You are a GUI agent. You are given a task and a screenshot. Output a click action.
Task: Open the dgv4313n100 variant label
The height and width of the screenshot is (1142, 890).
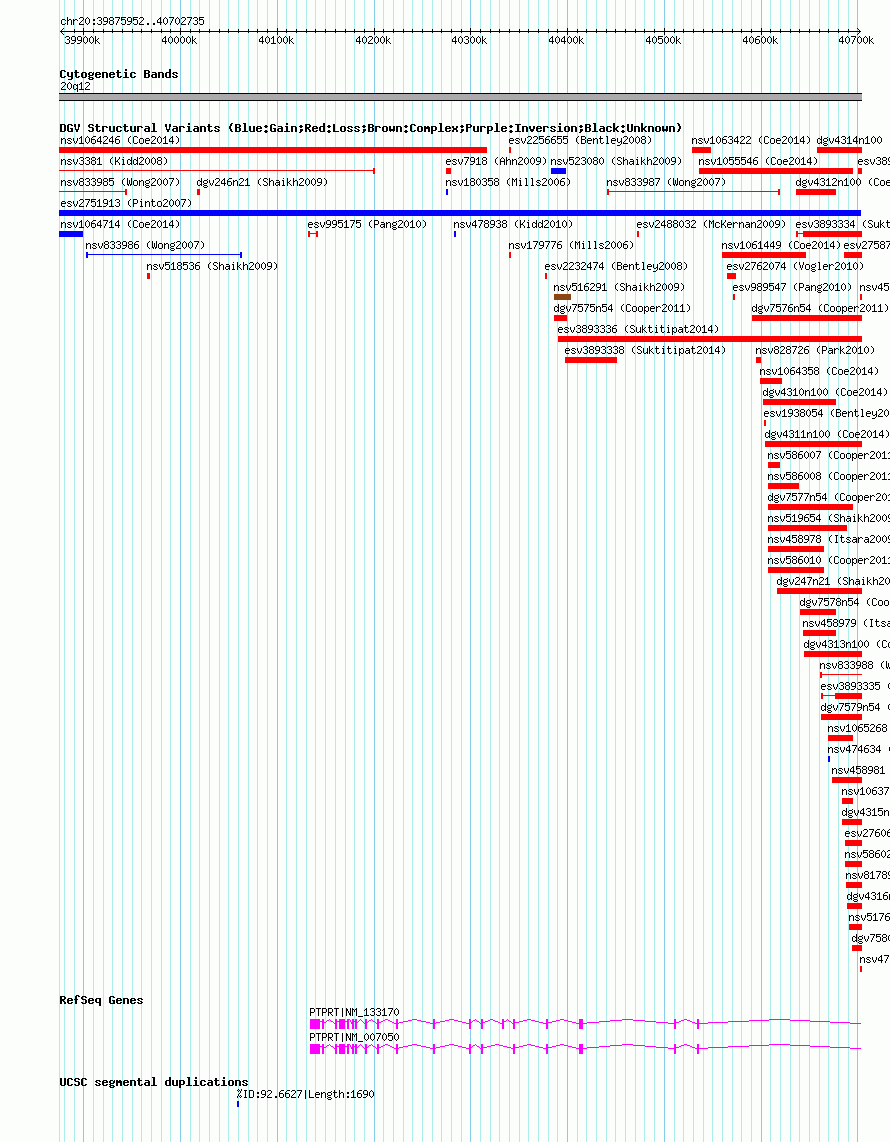(x=846, y=645)
